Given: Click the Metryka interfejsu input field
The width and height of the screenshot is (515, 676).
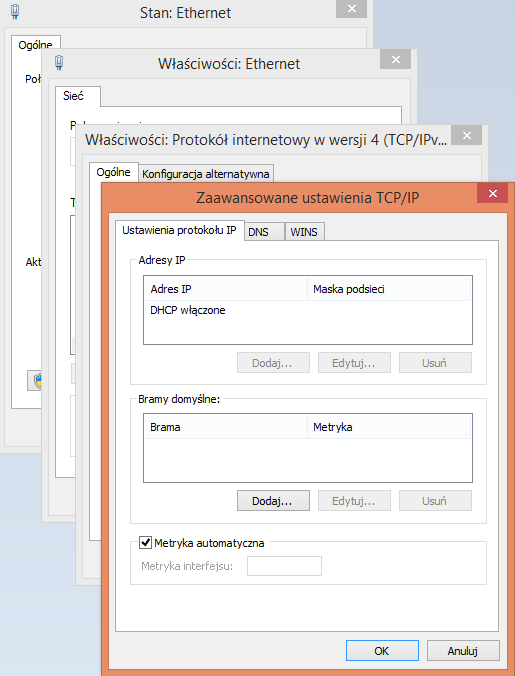Looking at the screenshot, I should pos(284,566).
